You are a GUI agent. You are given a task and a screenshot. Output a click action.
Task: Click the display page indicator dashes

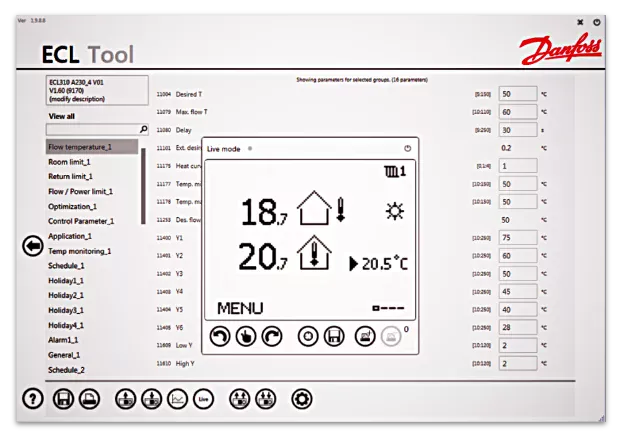click(x=388, y=308)
